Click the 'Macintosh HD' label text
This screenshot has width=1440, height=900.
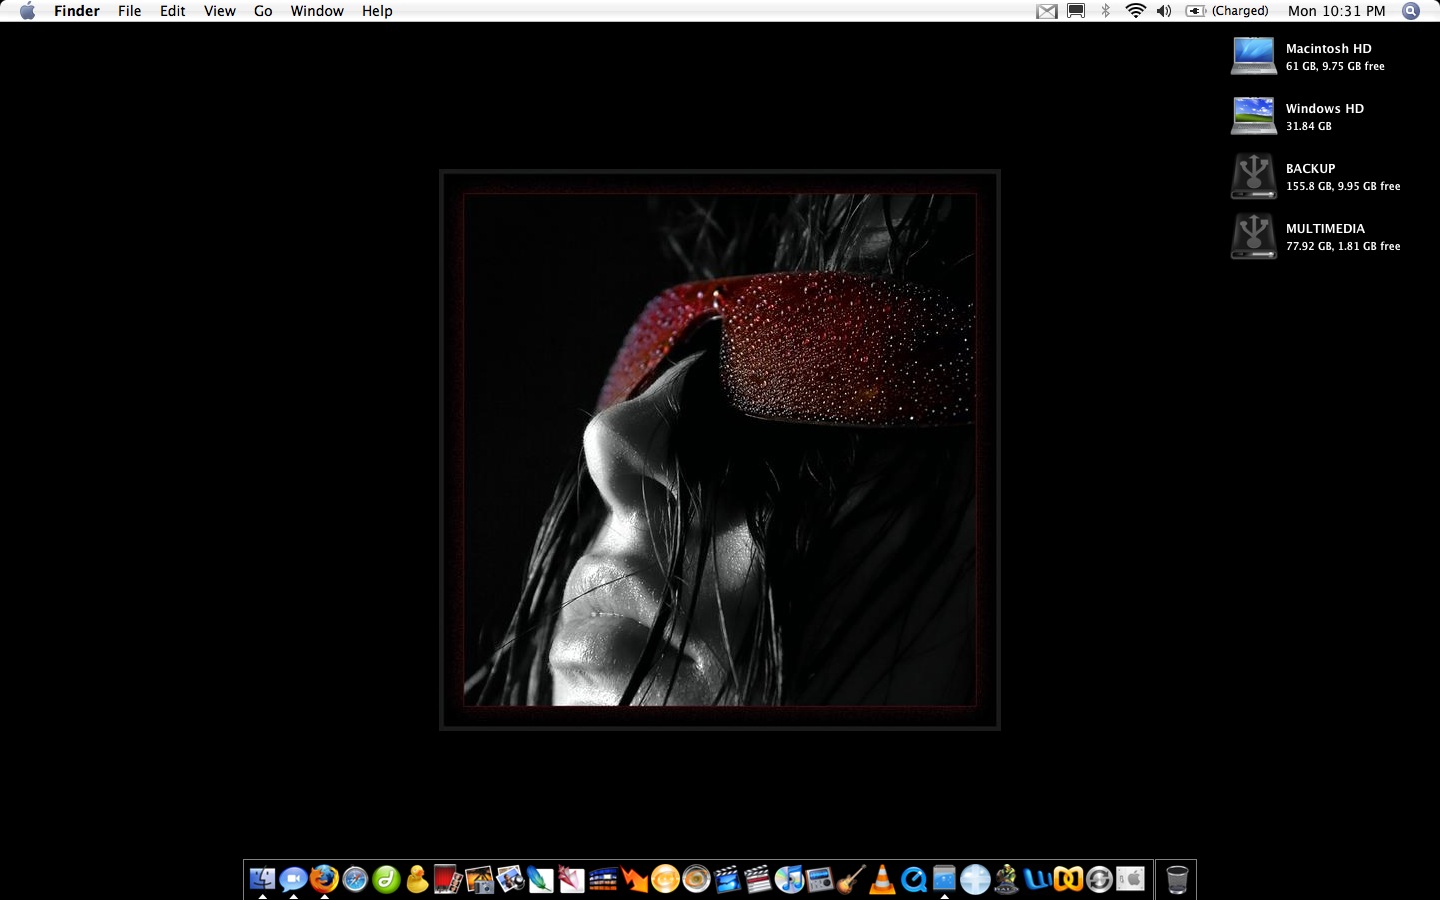coord(1328,48)
